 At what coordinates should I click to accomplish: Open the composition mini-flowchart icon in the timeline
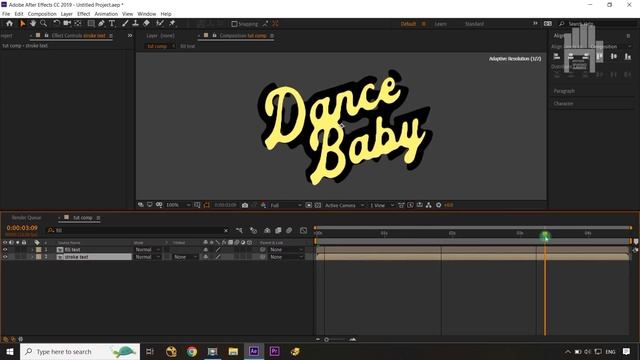tap(239, 231)
